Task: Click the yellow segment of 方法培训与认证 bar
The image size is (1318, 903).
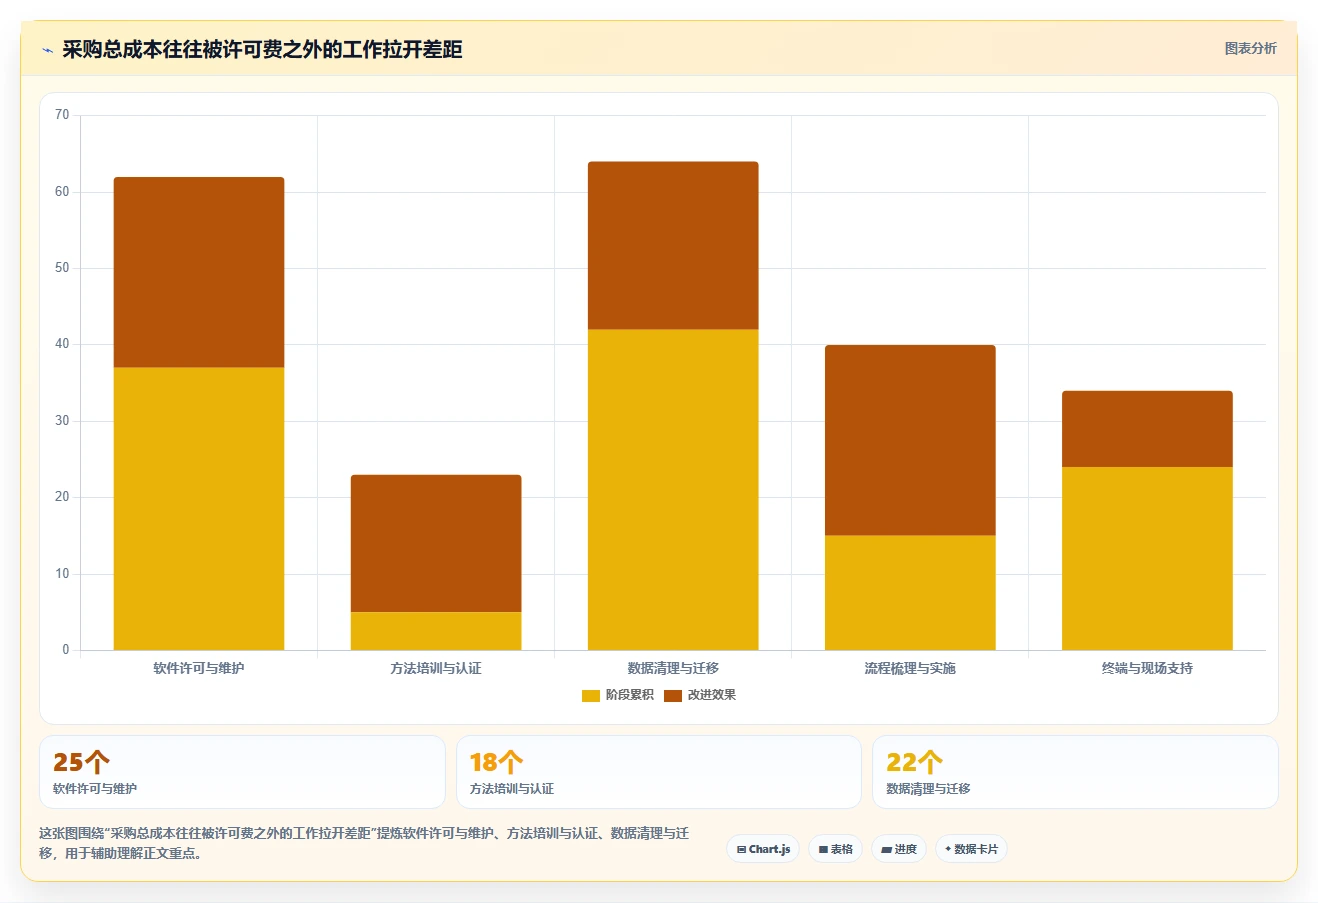Action: [x=436, y=631]
